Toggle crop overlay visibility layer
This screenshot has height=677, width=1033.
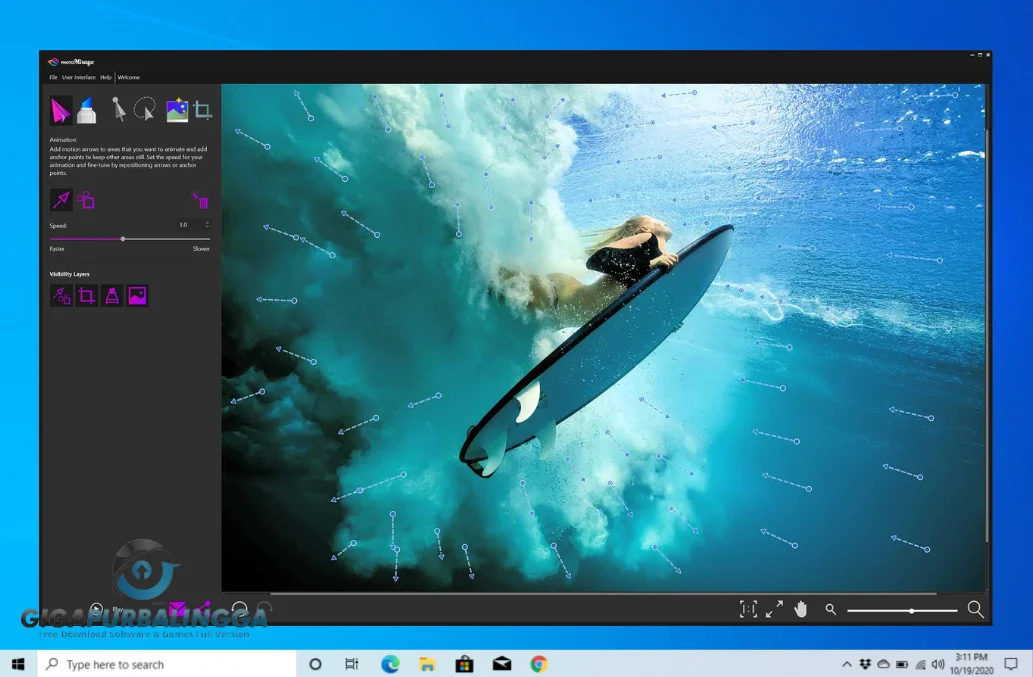(88, 294)
